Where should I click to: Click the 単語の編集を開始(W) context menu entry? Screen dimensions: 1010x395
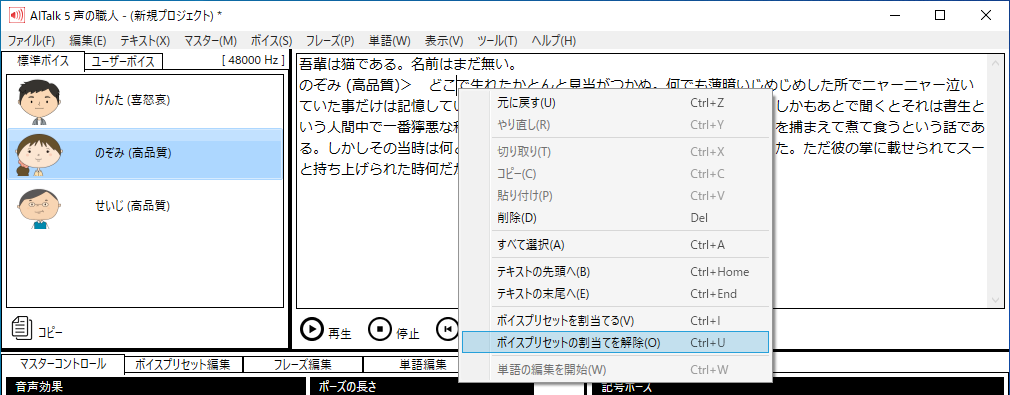click(615, 370)
